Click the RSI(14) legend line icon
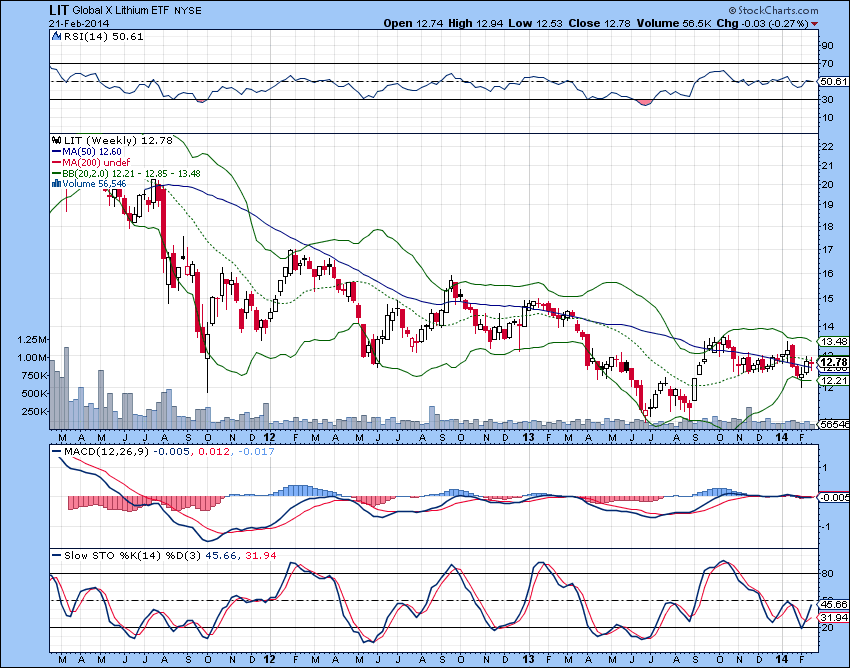The image size is (850, 668). (56, 36)
